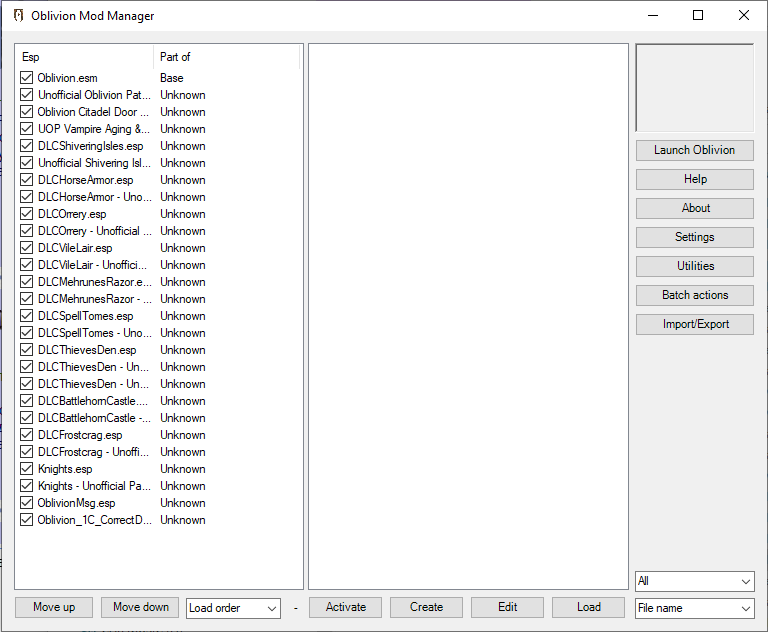Open the Utilities menu button
This screenshot has height=632, width=768.
pos(695,266)
